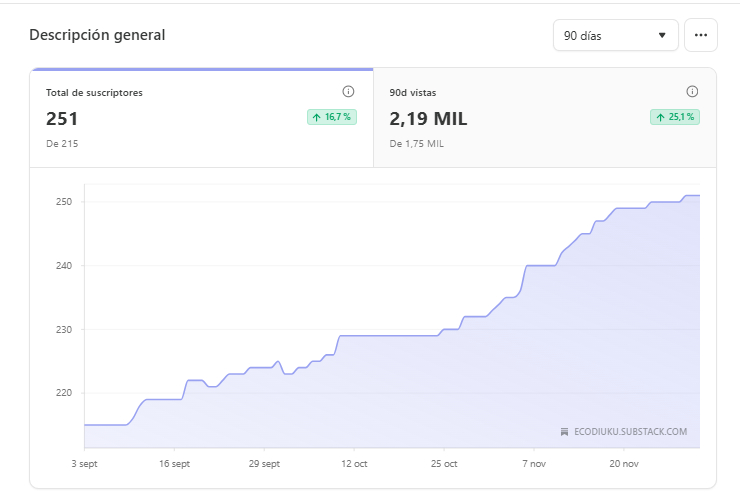Click the "7 nov" date label on chart axis
Screen dimensions: 740x502
point(534,464)
